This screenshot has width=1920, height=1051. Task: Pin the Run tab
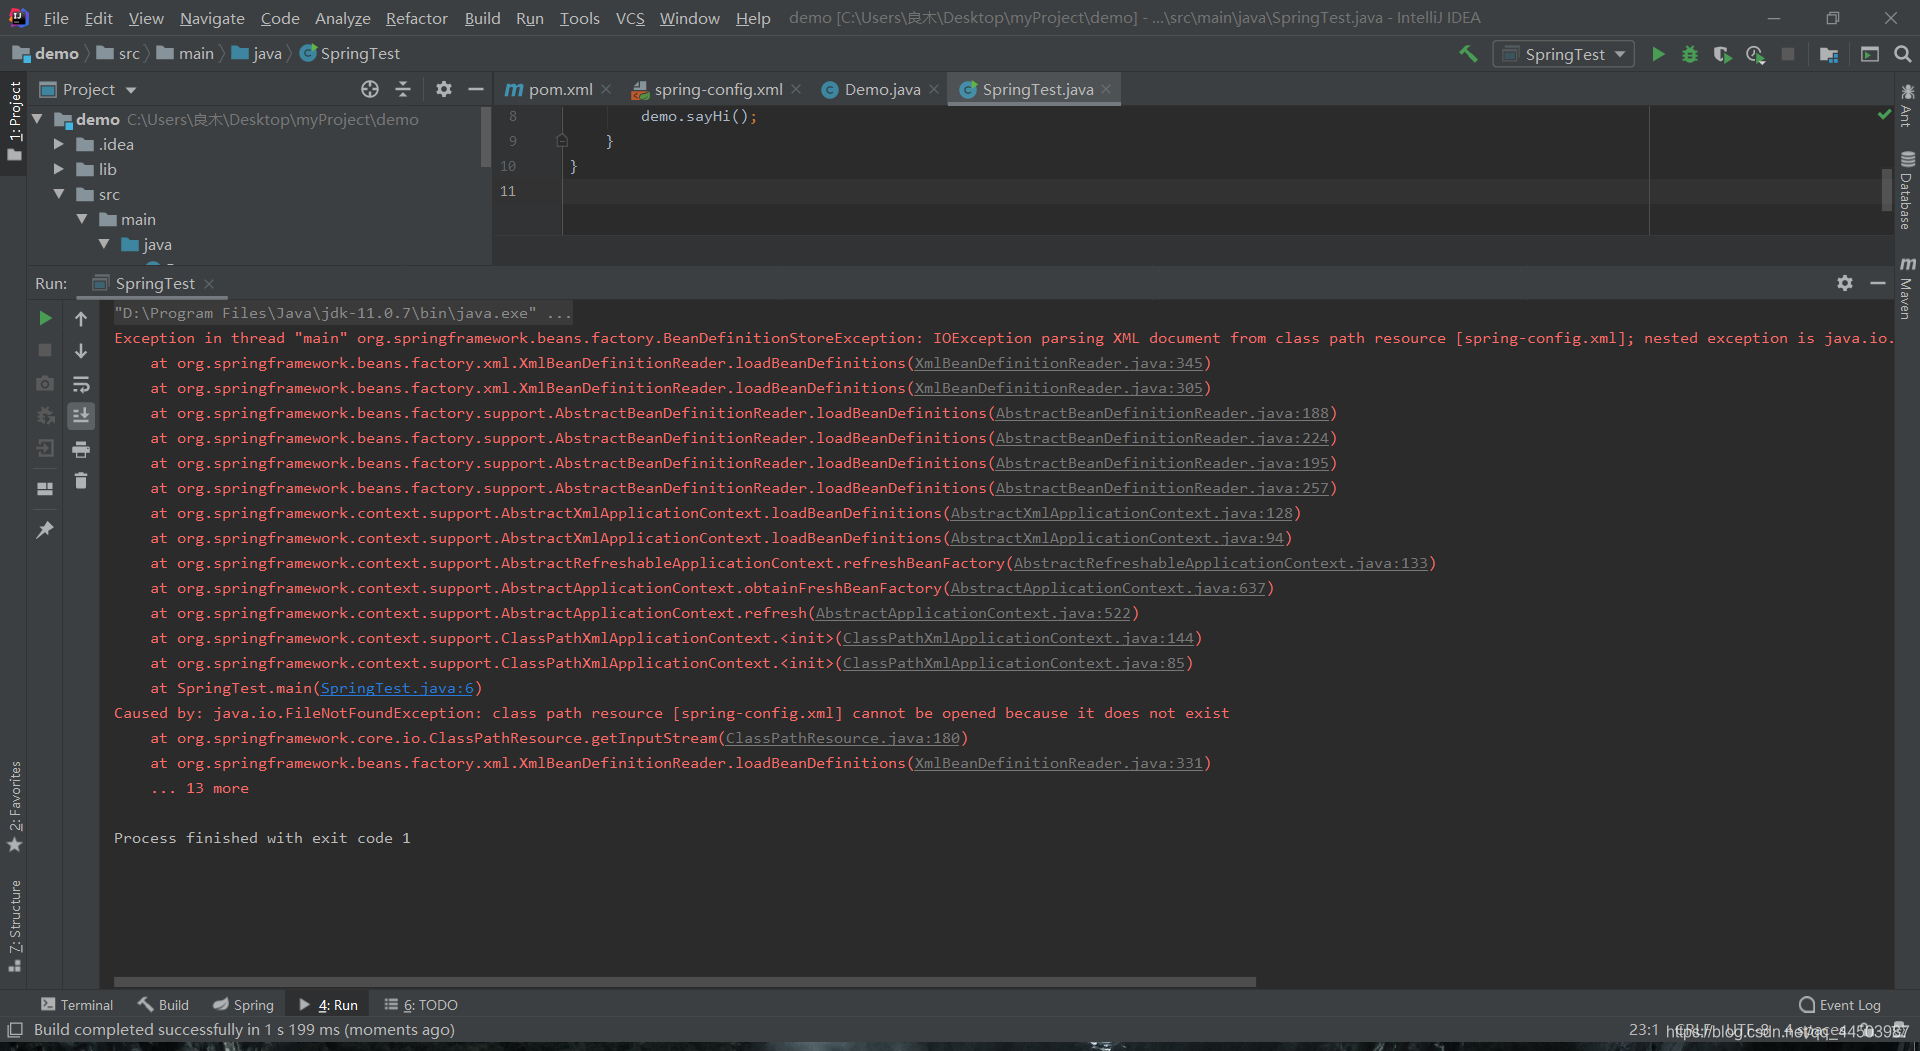tap(45, 530)
